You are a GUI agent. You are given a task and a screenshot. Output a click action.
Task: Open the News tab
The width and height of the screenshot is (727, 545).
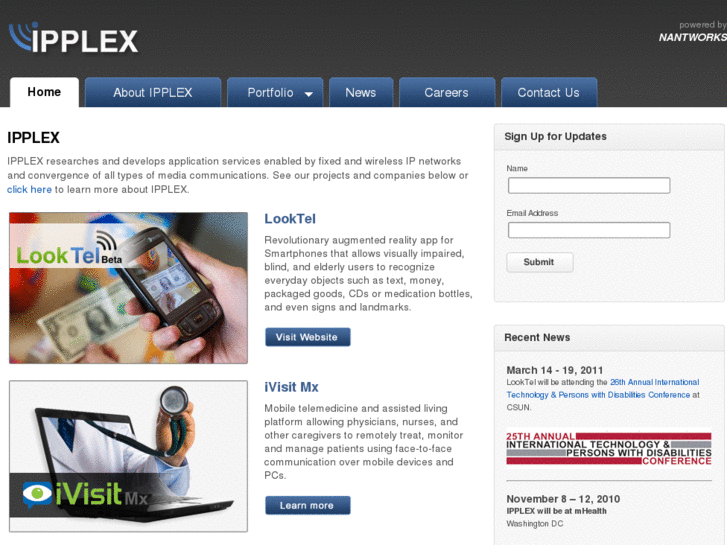361,92
